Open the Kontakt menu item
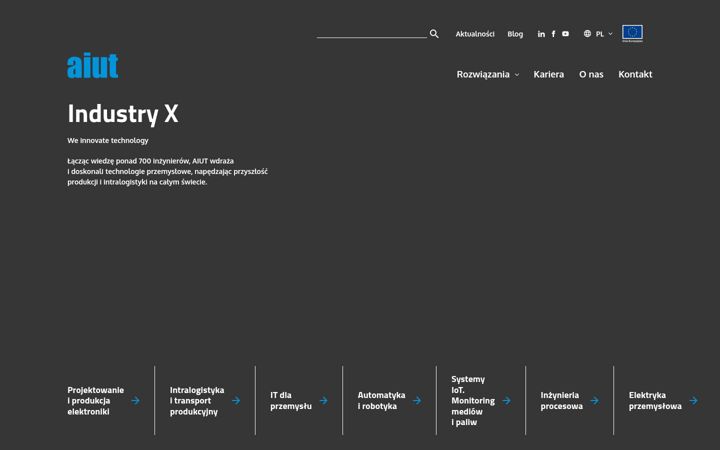This screenshot has width=720, height=450. click(x=635, y=74)
